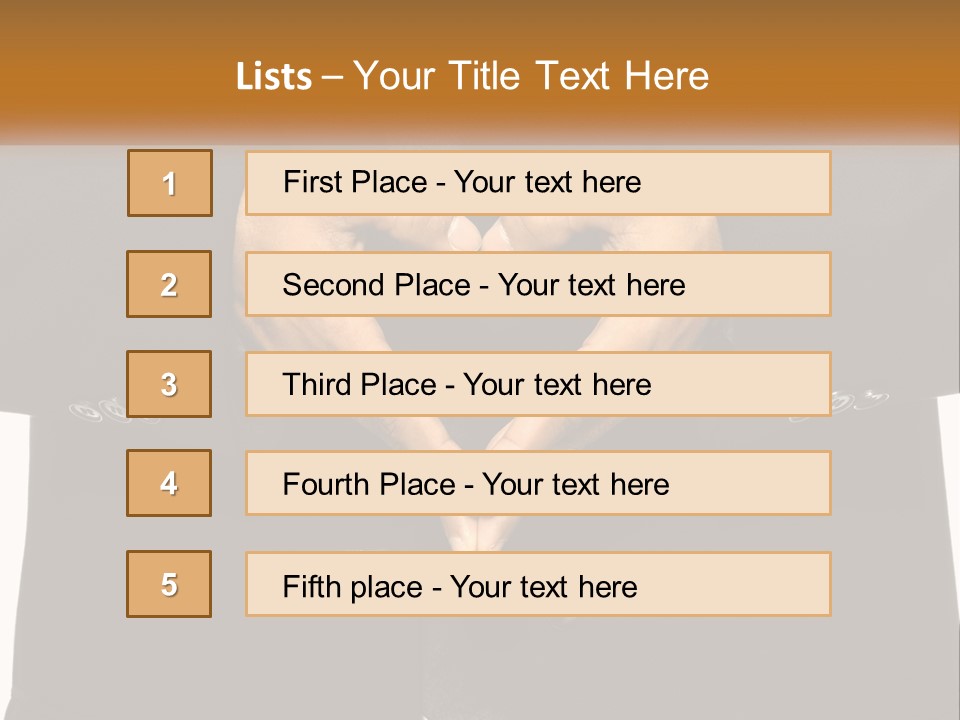This screenshot has height=720, width=960.
Task: Click the 'First Place - Your text here' bar
Action: click(x=538, y=183)
